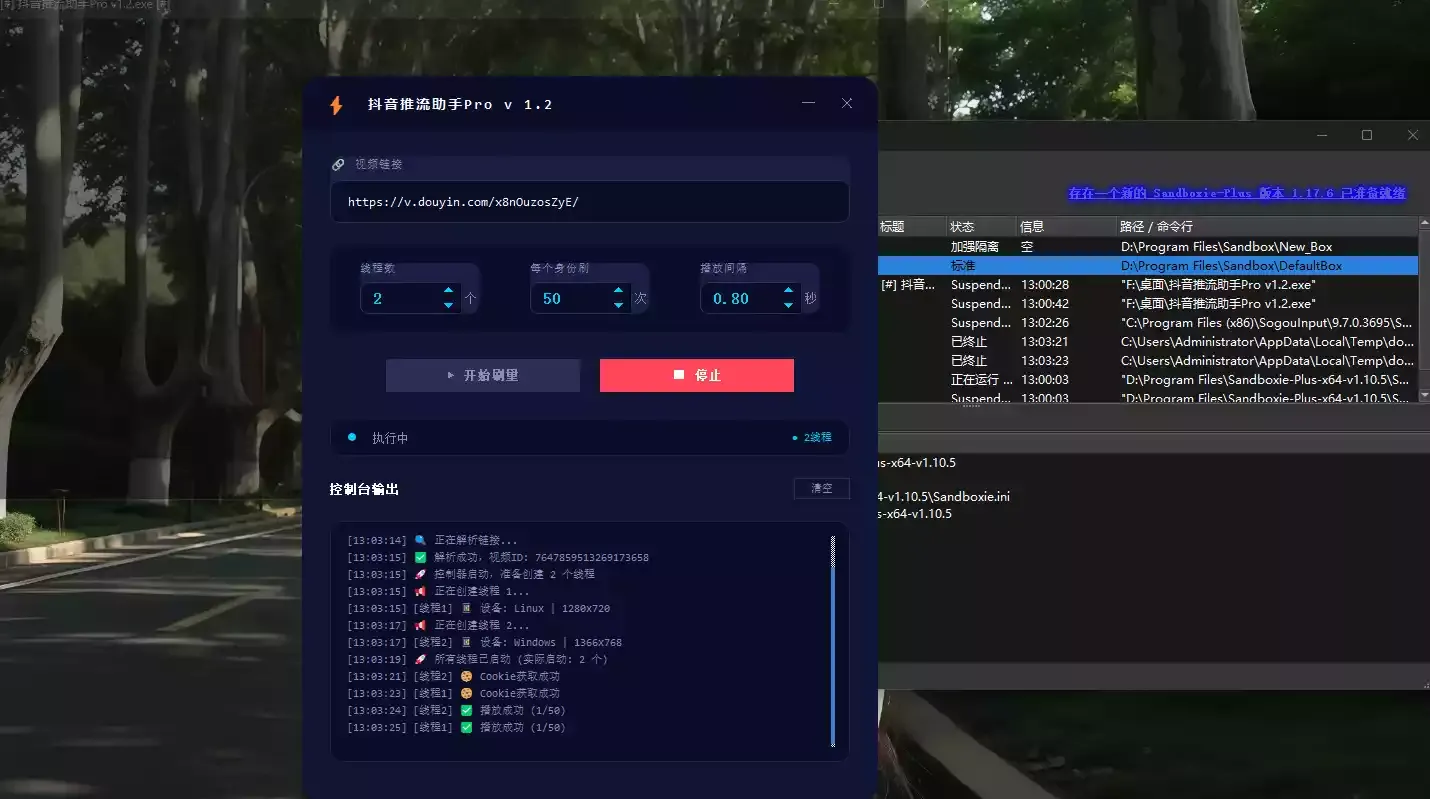Click the thread count field showing 2

point(400,298)
